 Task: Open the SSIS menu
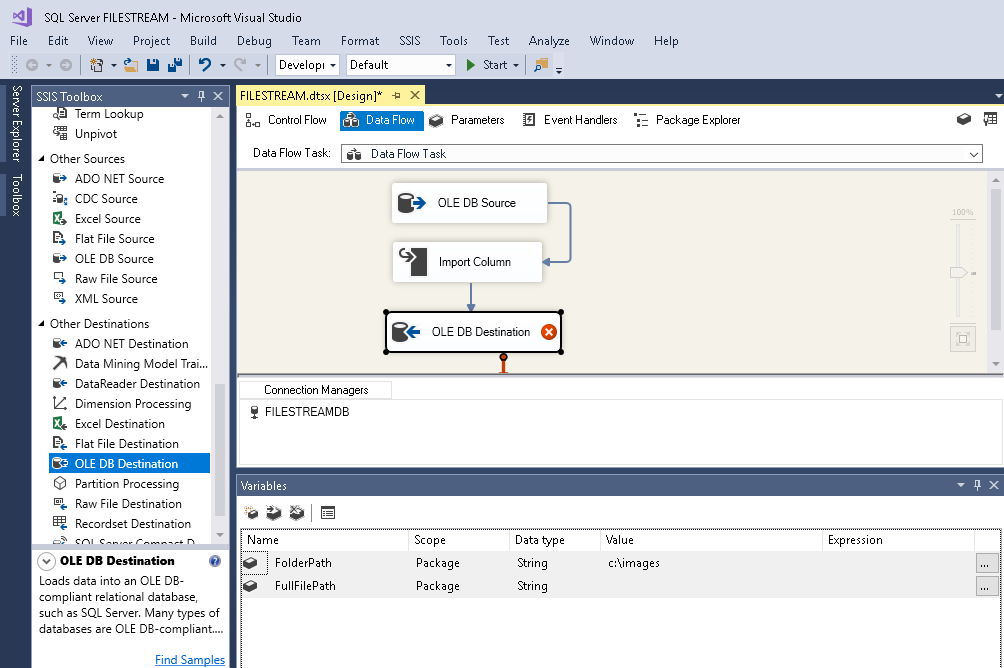tap(410, 41)
